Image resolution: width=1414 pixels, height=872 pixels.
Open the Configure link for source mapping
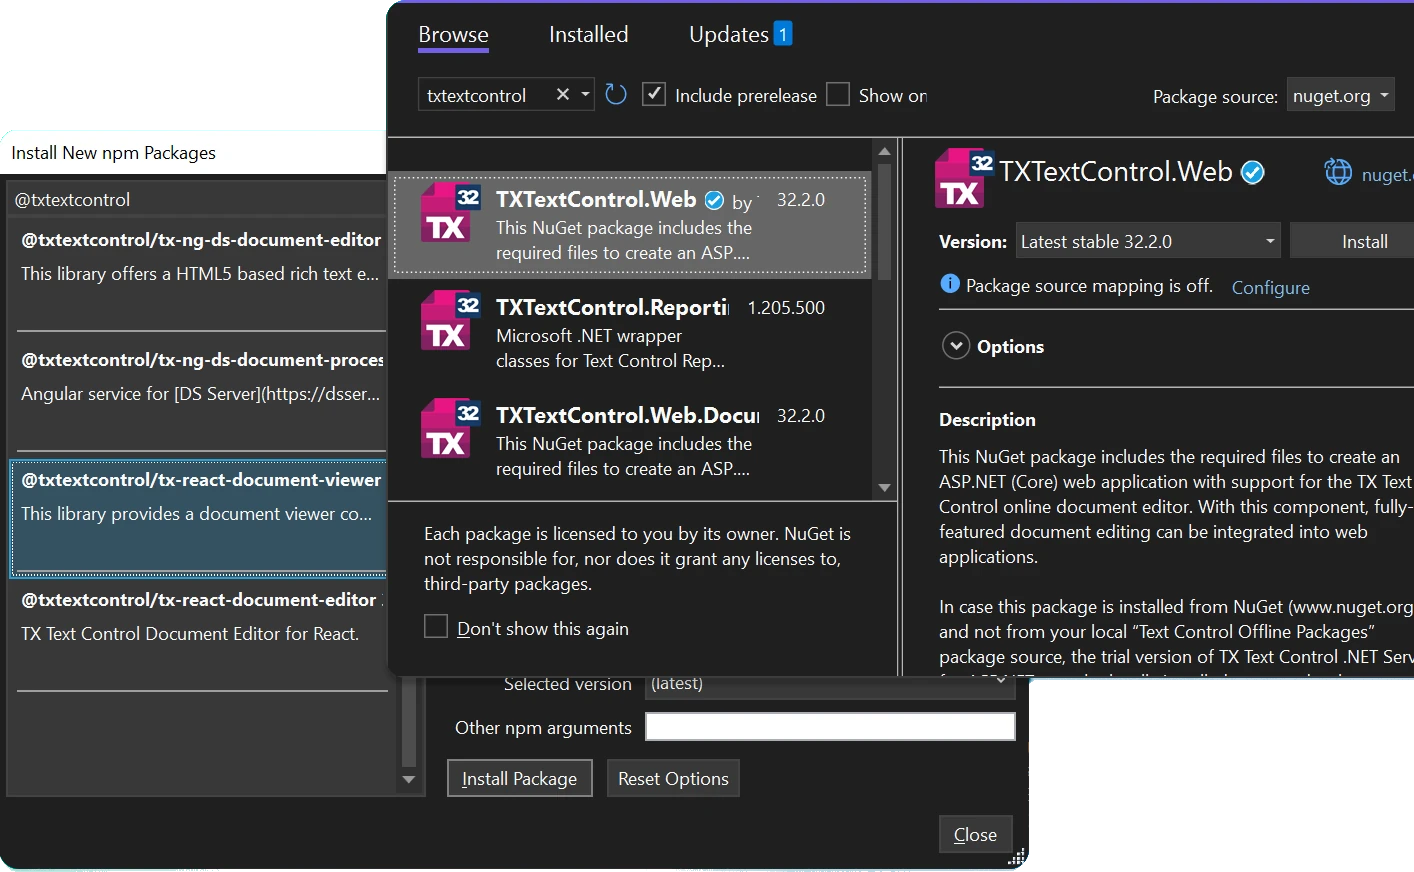click(x=1270, y=287)
